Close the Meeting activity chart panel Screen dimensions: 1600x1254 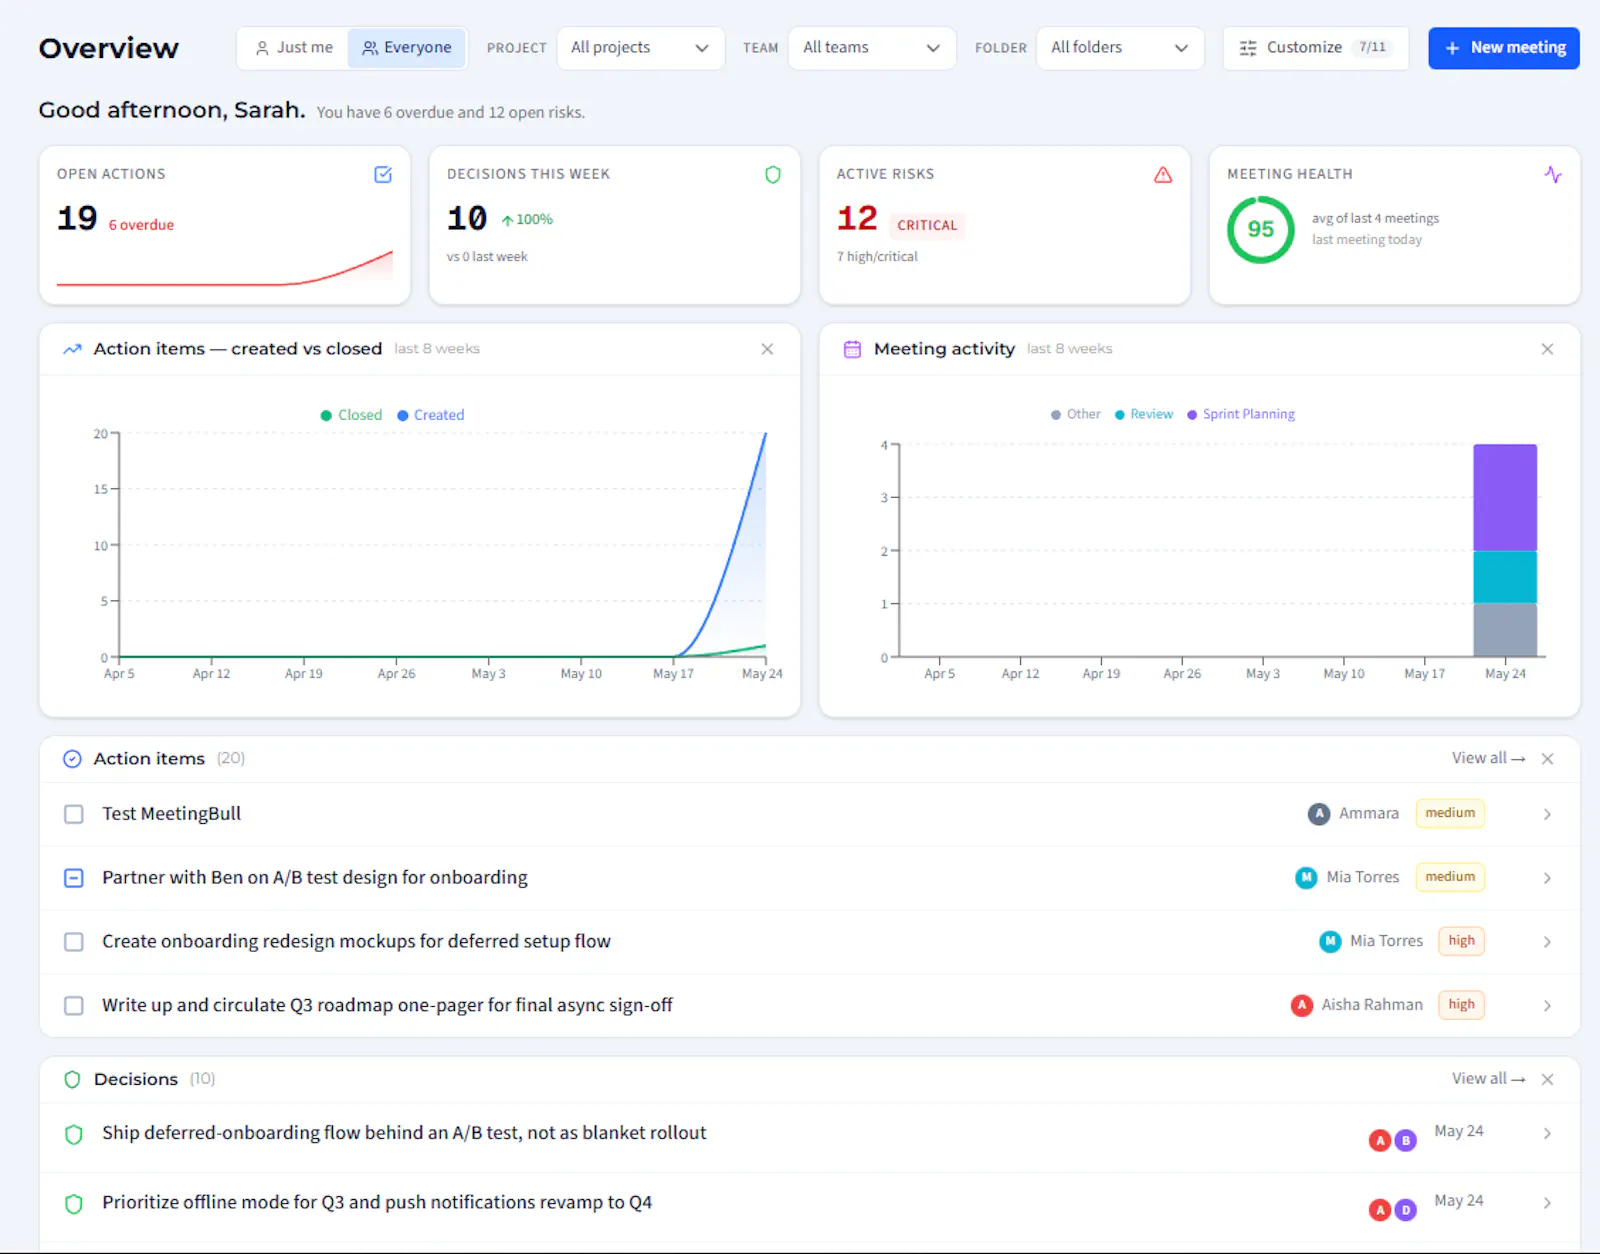1547,349
